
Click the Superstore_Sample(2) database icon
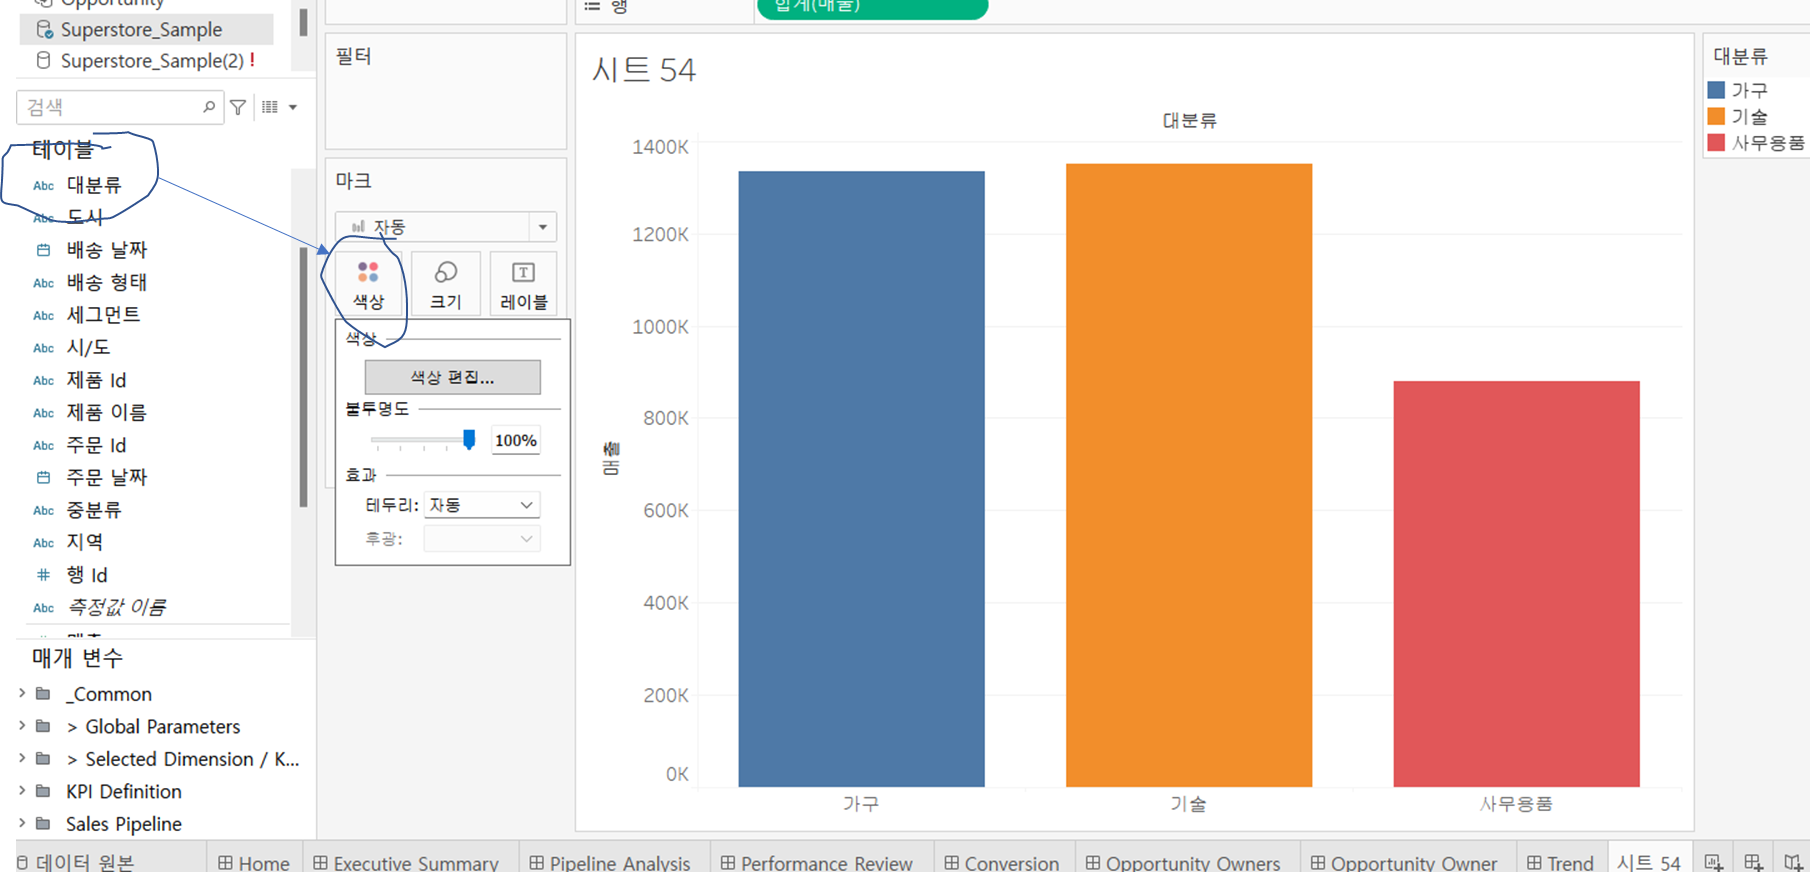(44, 61)
